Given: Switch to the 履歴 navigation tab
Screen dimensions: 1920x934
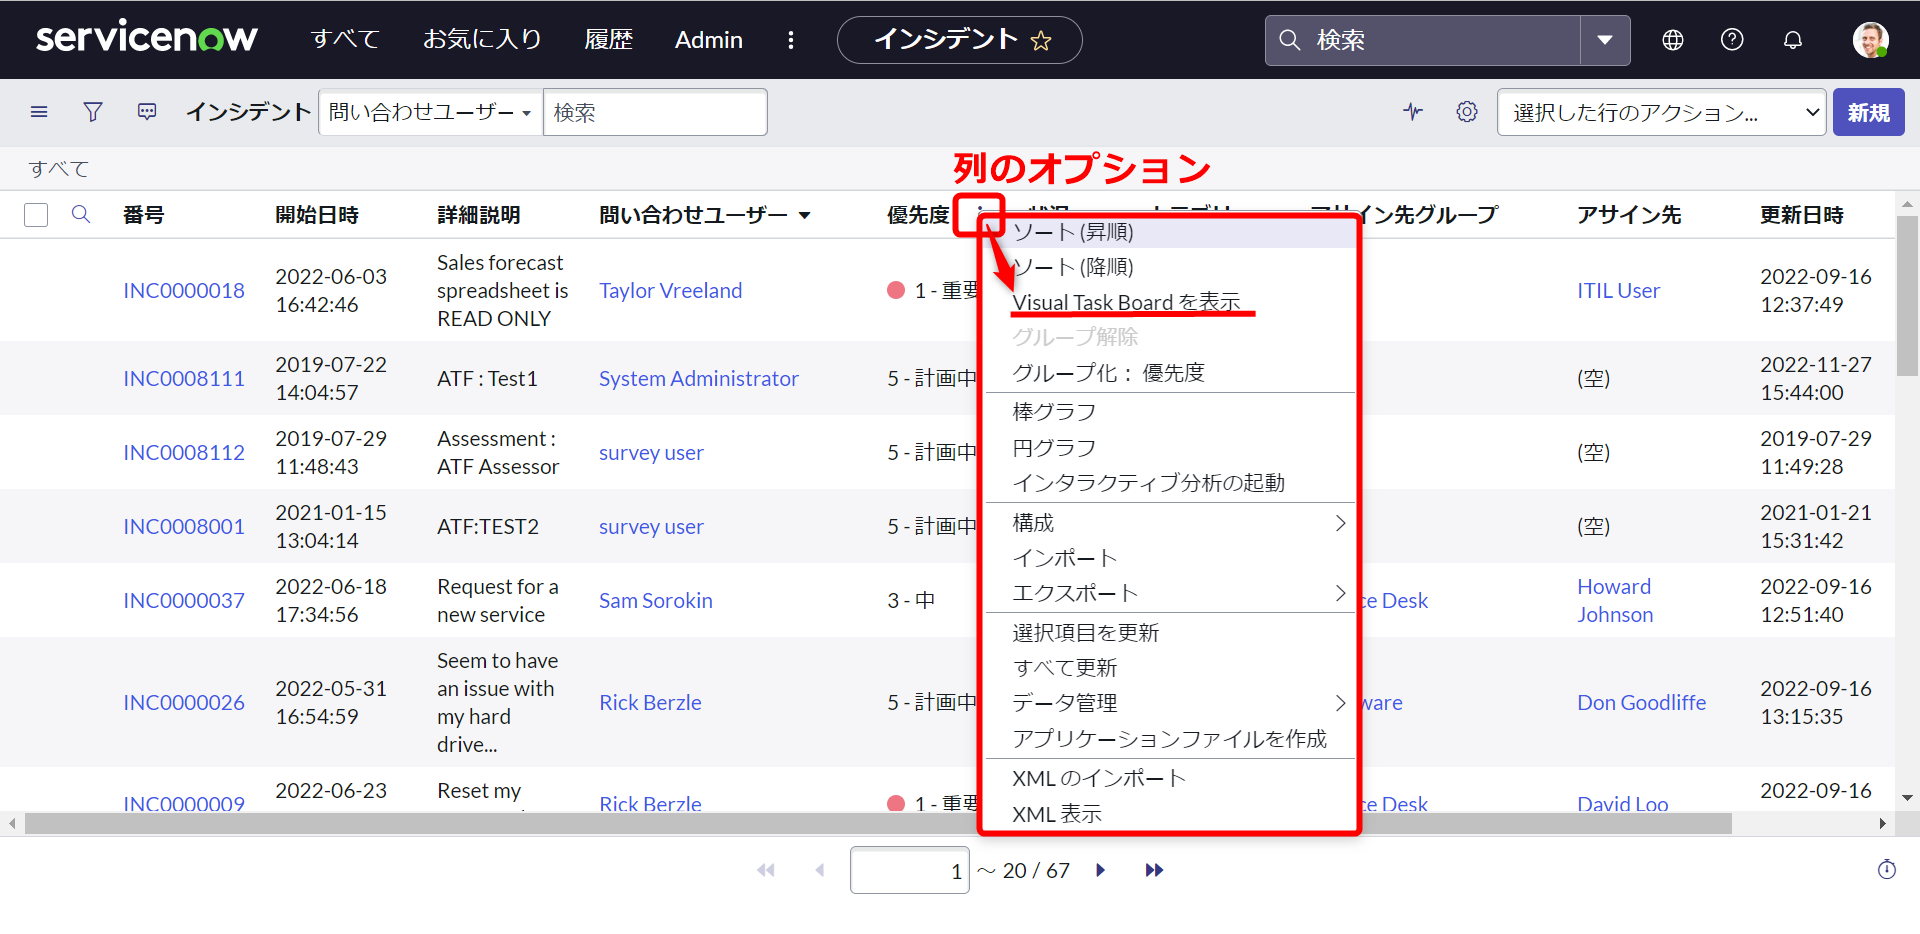Looking at the screenshot, I should (x=608, y=40).
